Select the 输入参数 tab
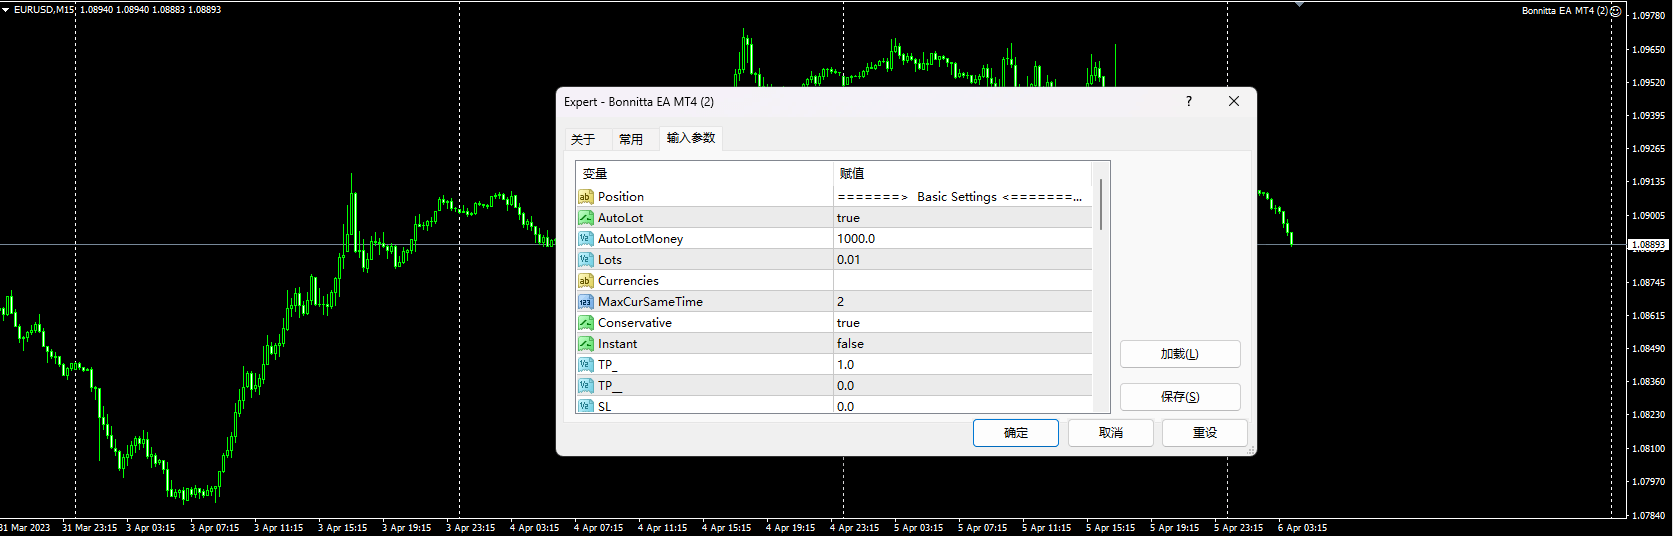Screen dimensions: 1674x536 tap(691, 138)
